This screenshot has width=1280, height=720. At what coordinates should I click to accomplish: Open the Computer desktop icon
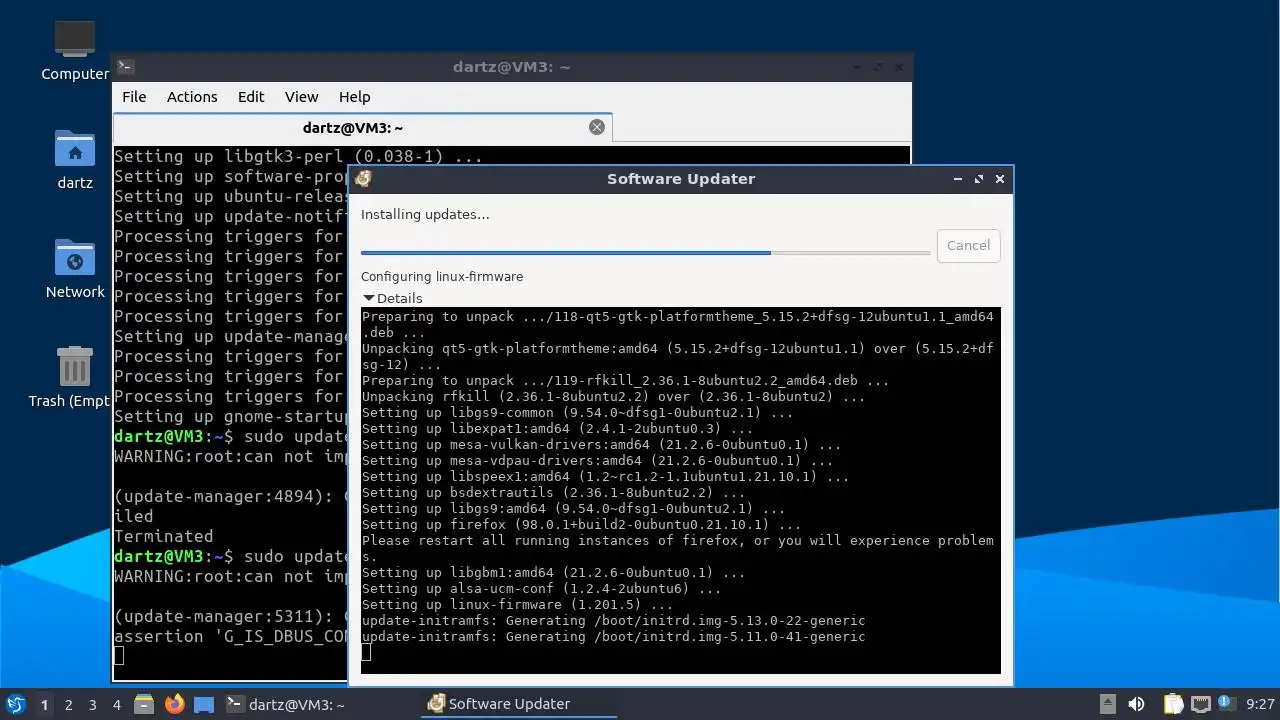tap(75, 50)
